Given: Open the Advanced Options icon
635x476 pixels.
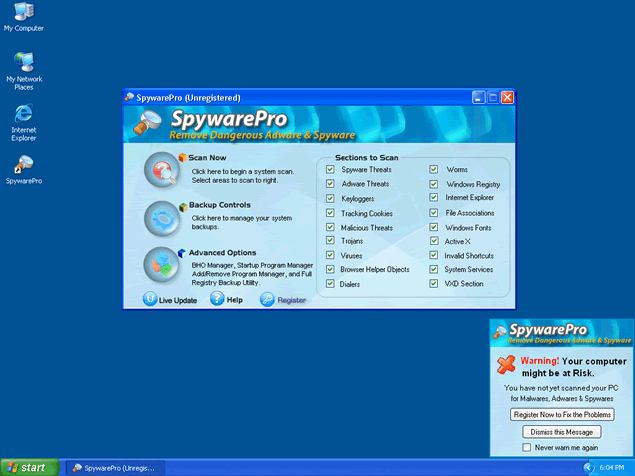Looking at the screenshot, I should 160,264.
